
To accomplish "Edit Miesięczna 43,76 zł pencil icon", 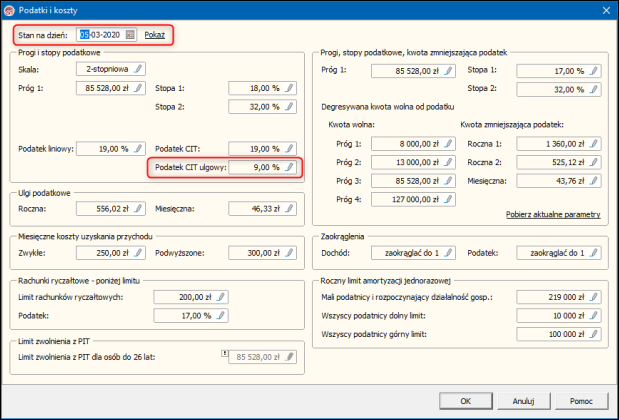I will point(593,181).
